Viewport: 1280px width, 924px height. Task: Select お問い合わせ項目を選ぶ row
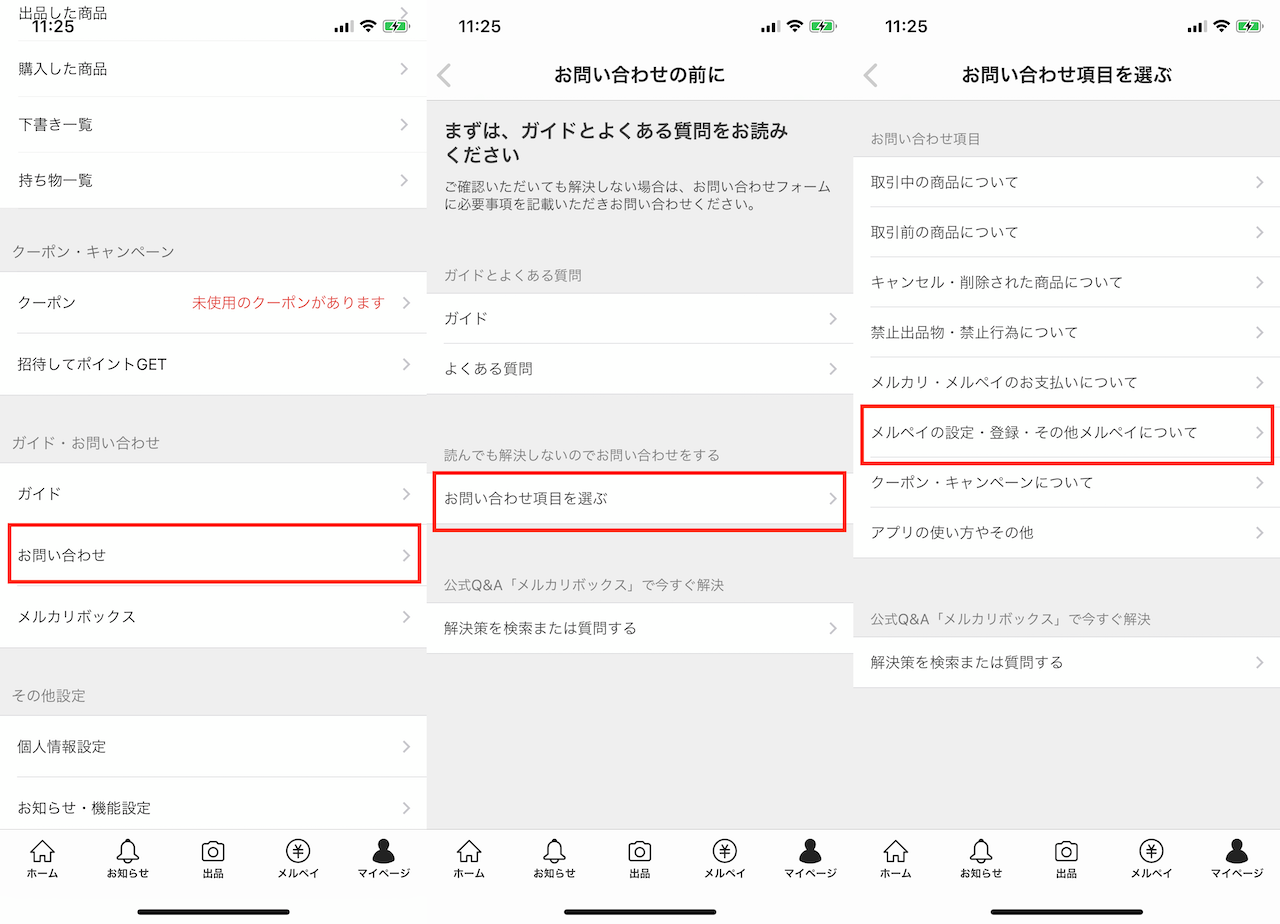640,498
